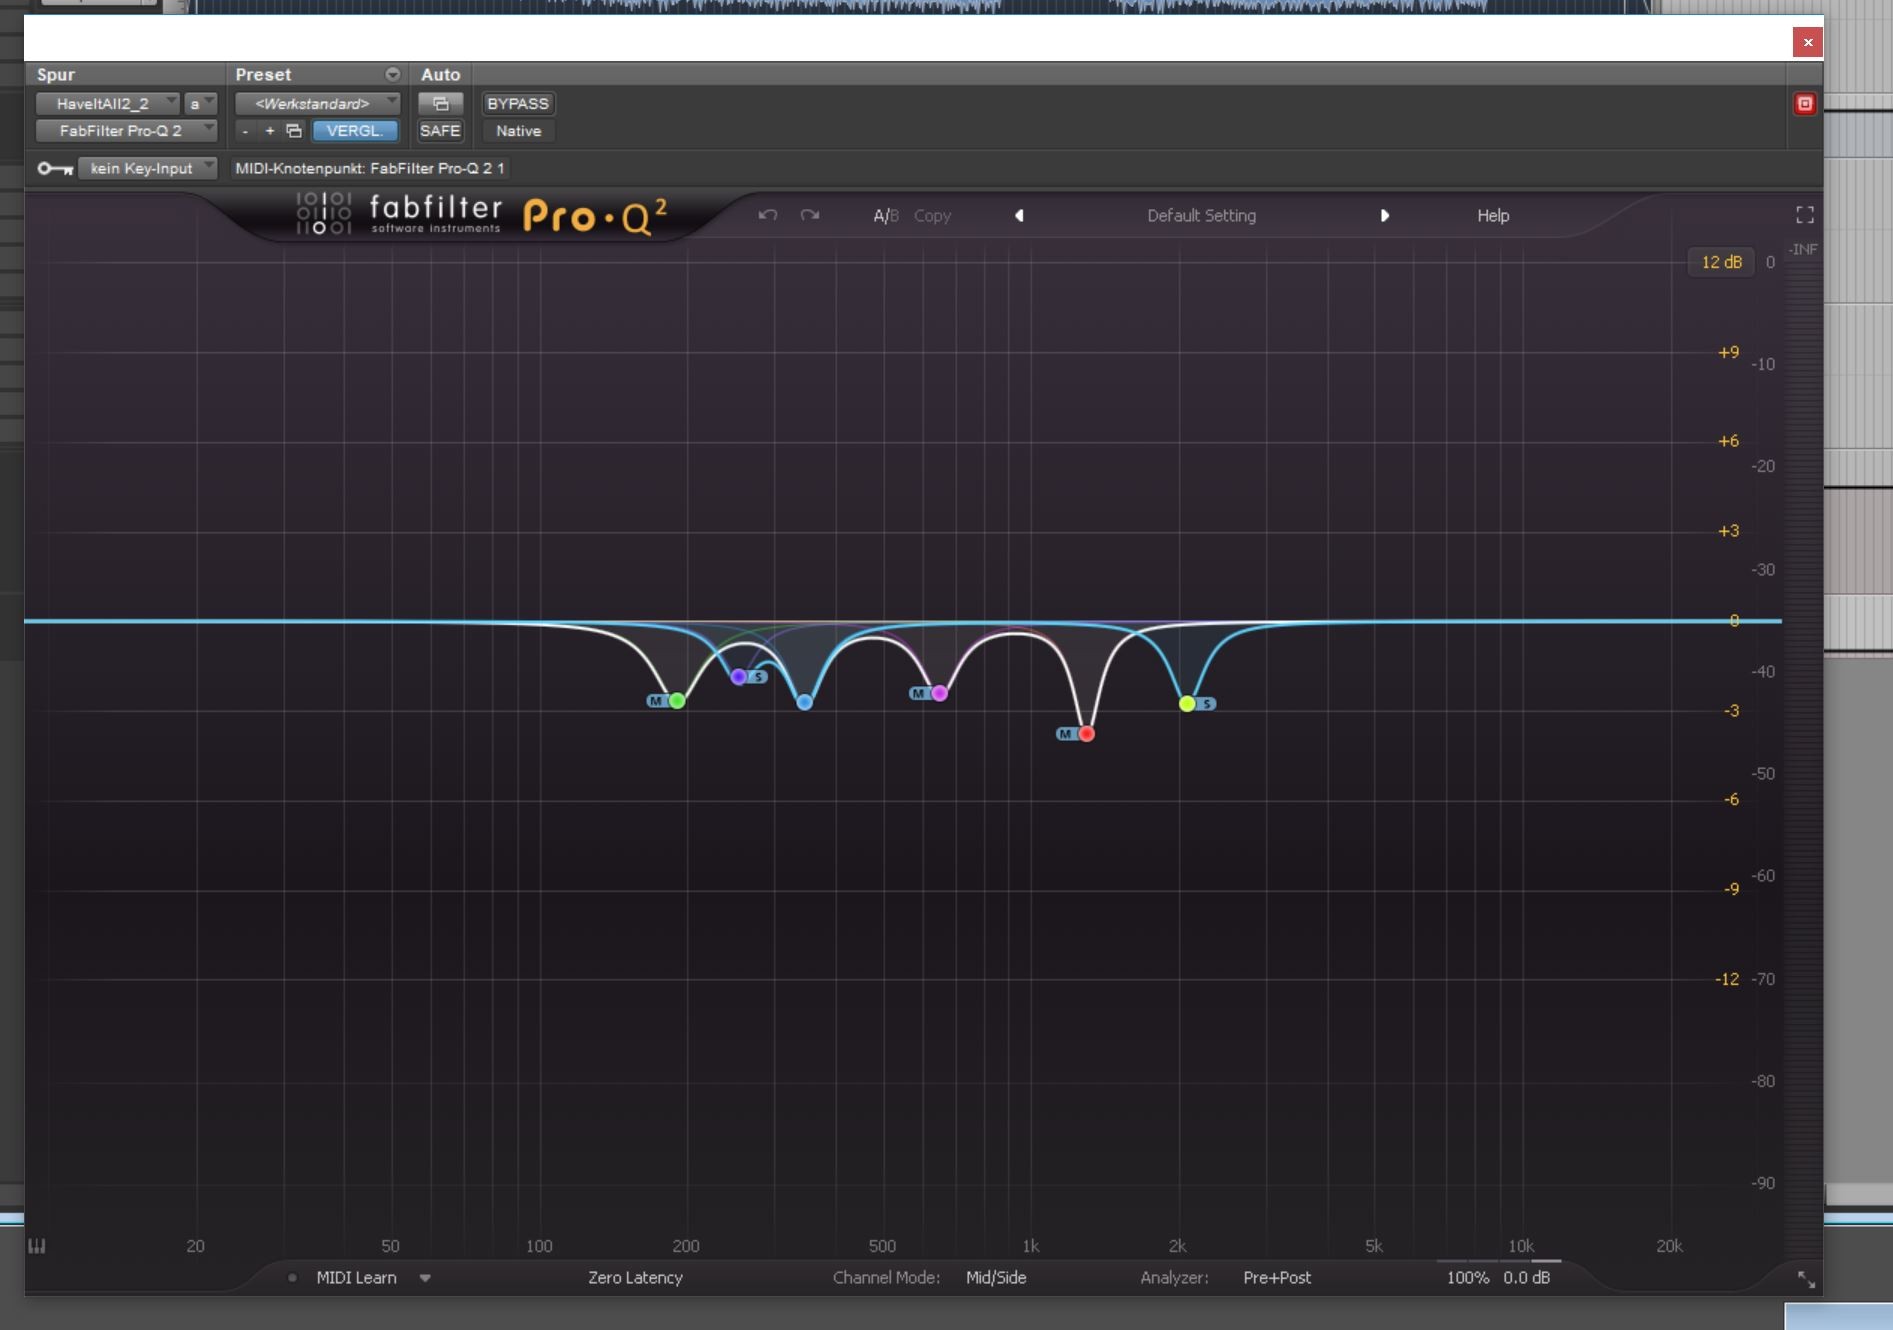The height and width of the screenshot is (1330, 1893).
Task: Open the Help menu
Action: click(x=1492, y=215)
